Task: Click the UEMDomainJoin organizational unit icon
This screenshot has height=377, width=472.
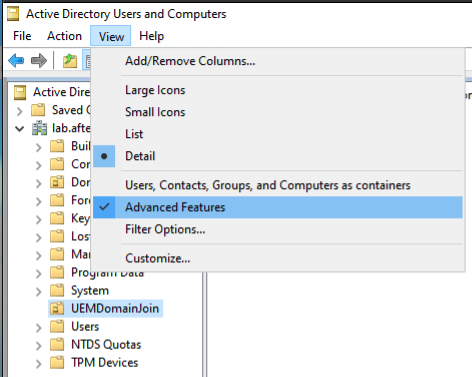Action: tap(57, 308)
